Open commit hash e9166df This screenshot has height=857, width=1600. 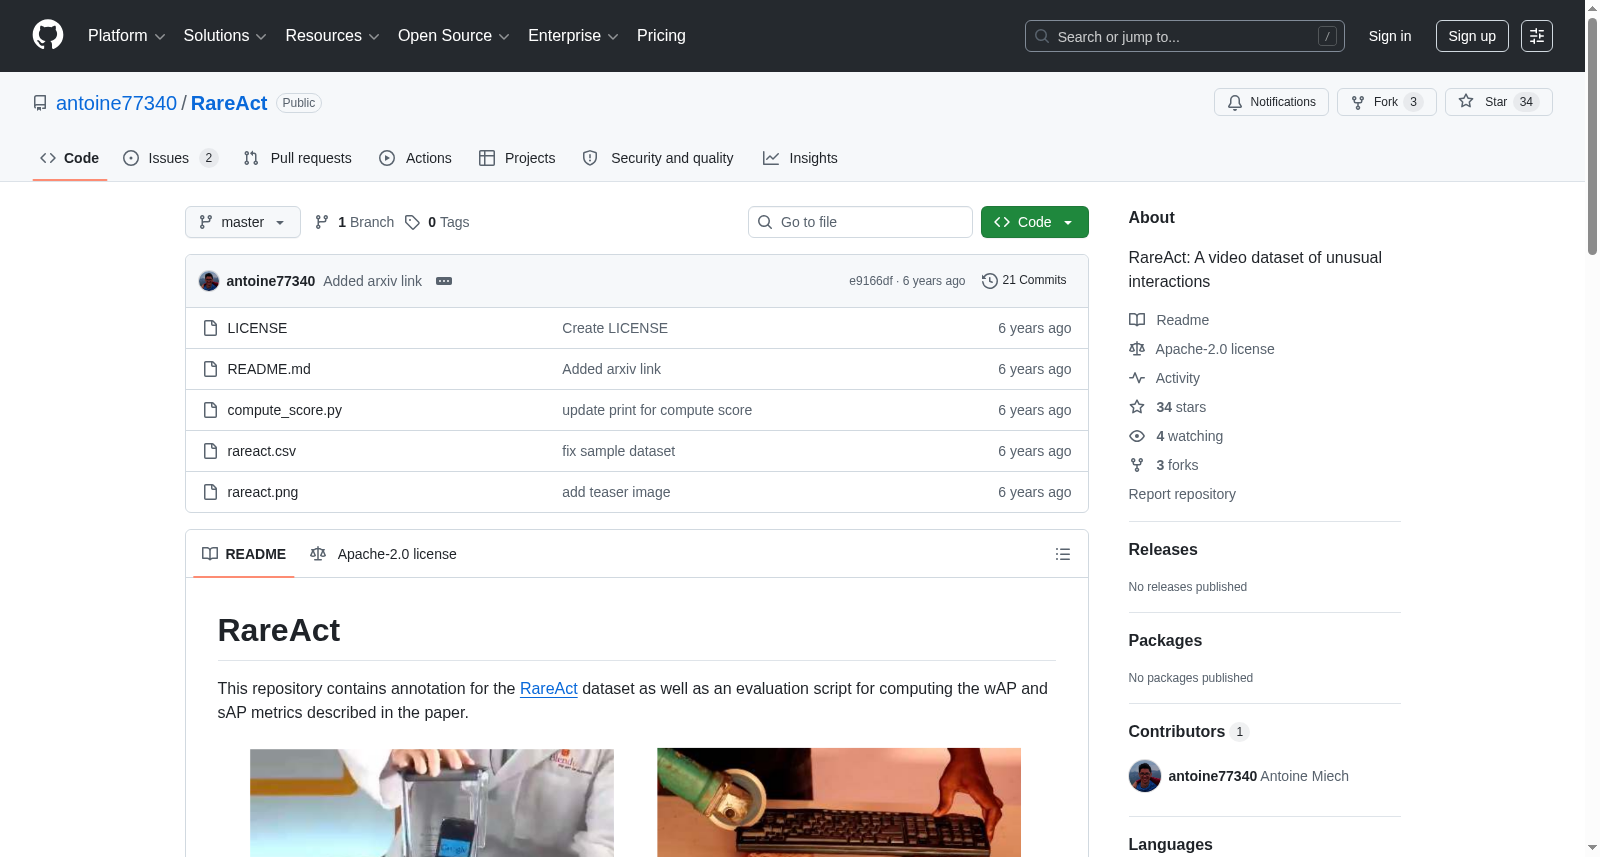[871, 281]
